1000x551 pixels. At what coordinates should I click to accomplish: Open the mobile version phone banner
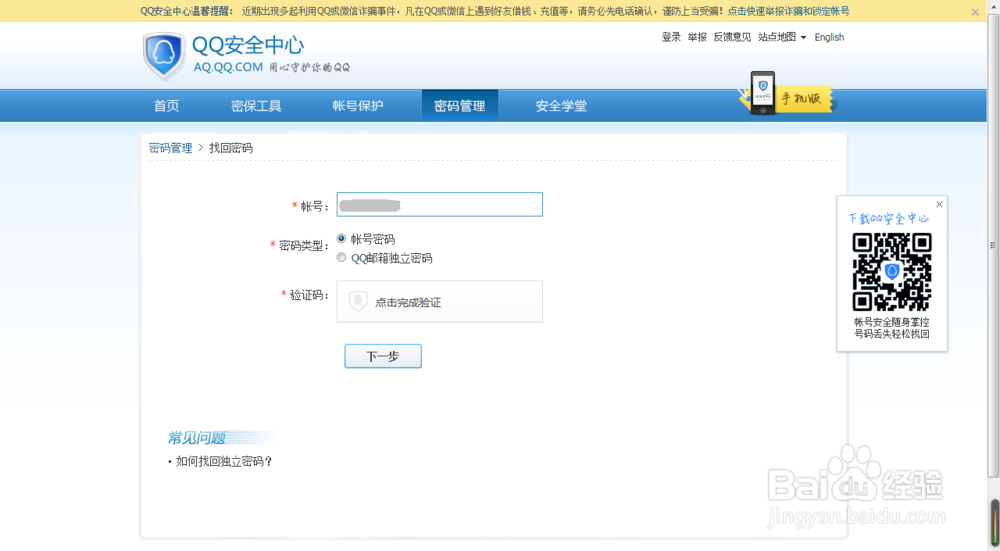[x=786, y=94]
